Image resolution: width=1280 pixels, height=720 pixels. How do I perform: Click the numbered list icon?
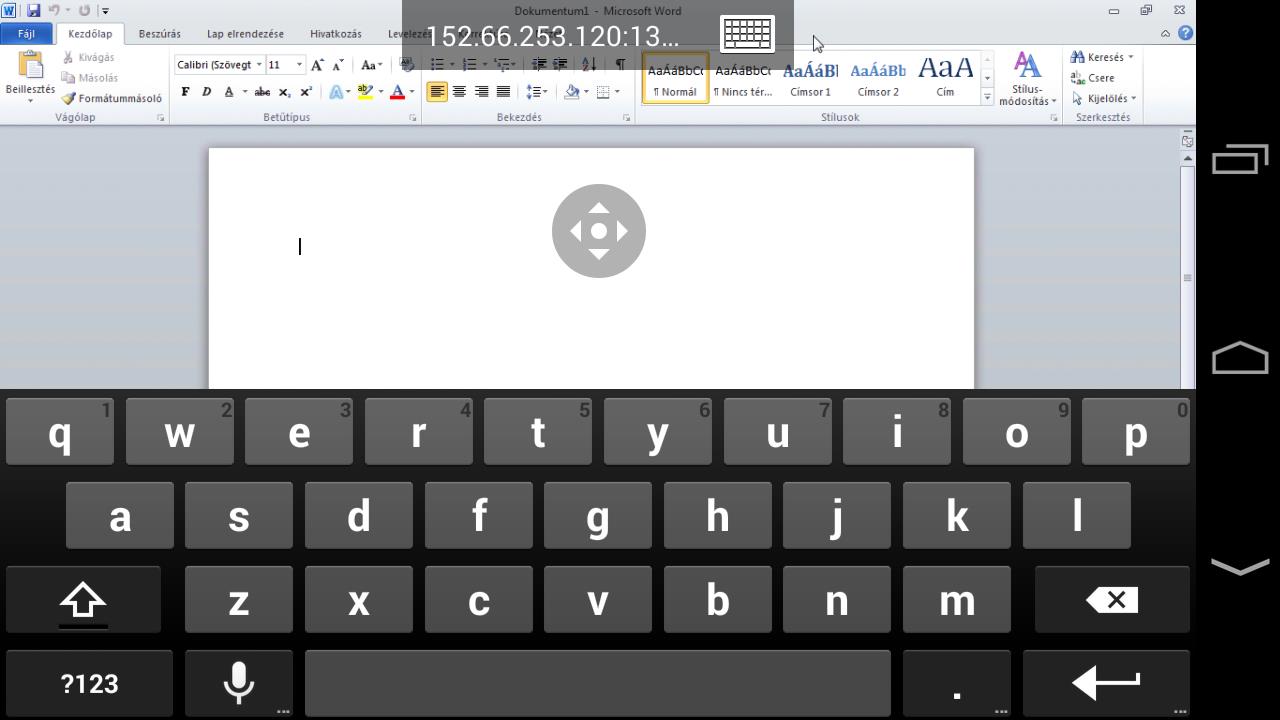(x=469, y=65)
